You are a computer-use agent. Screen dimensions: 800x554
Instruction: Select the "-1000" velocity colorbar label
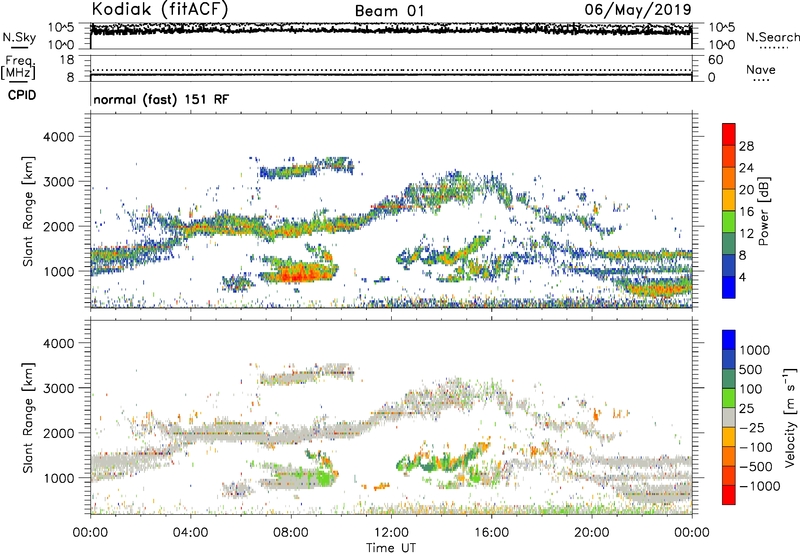[759, 486]
